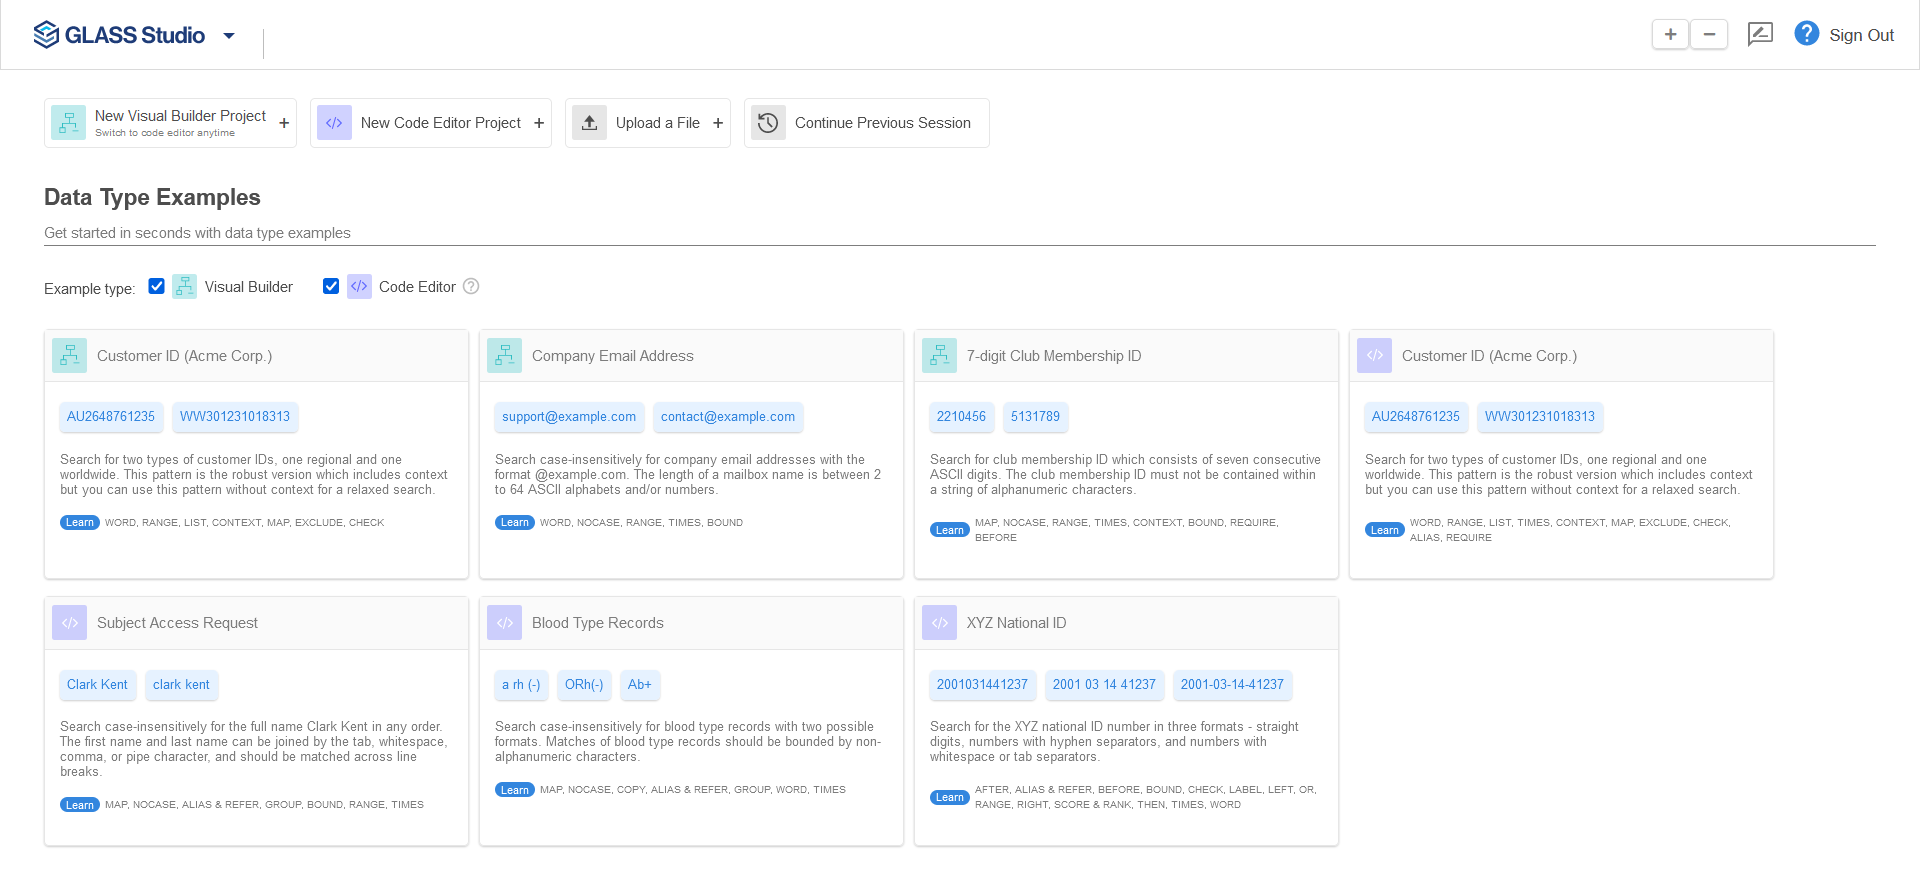1920x869 pixels.
Task: Click the code icon on the second Customer ID card
Action: click(x=1374, y=356)
